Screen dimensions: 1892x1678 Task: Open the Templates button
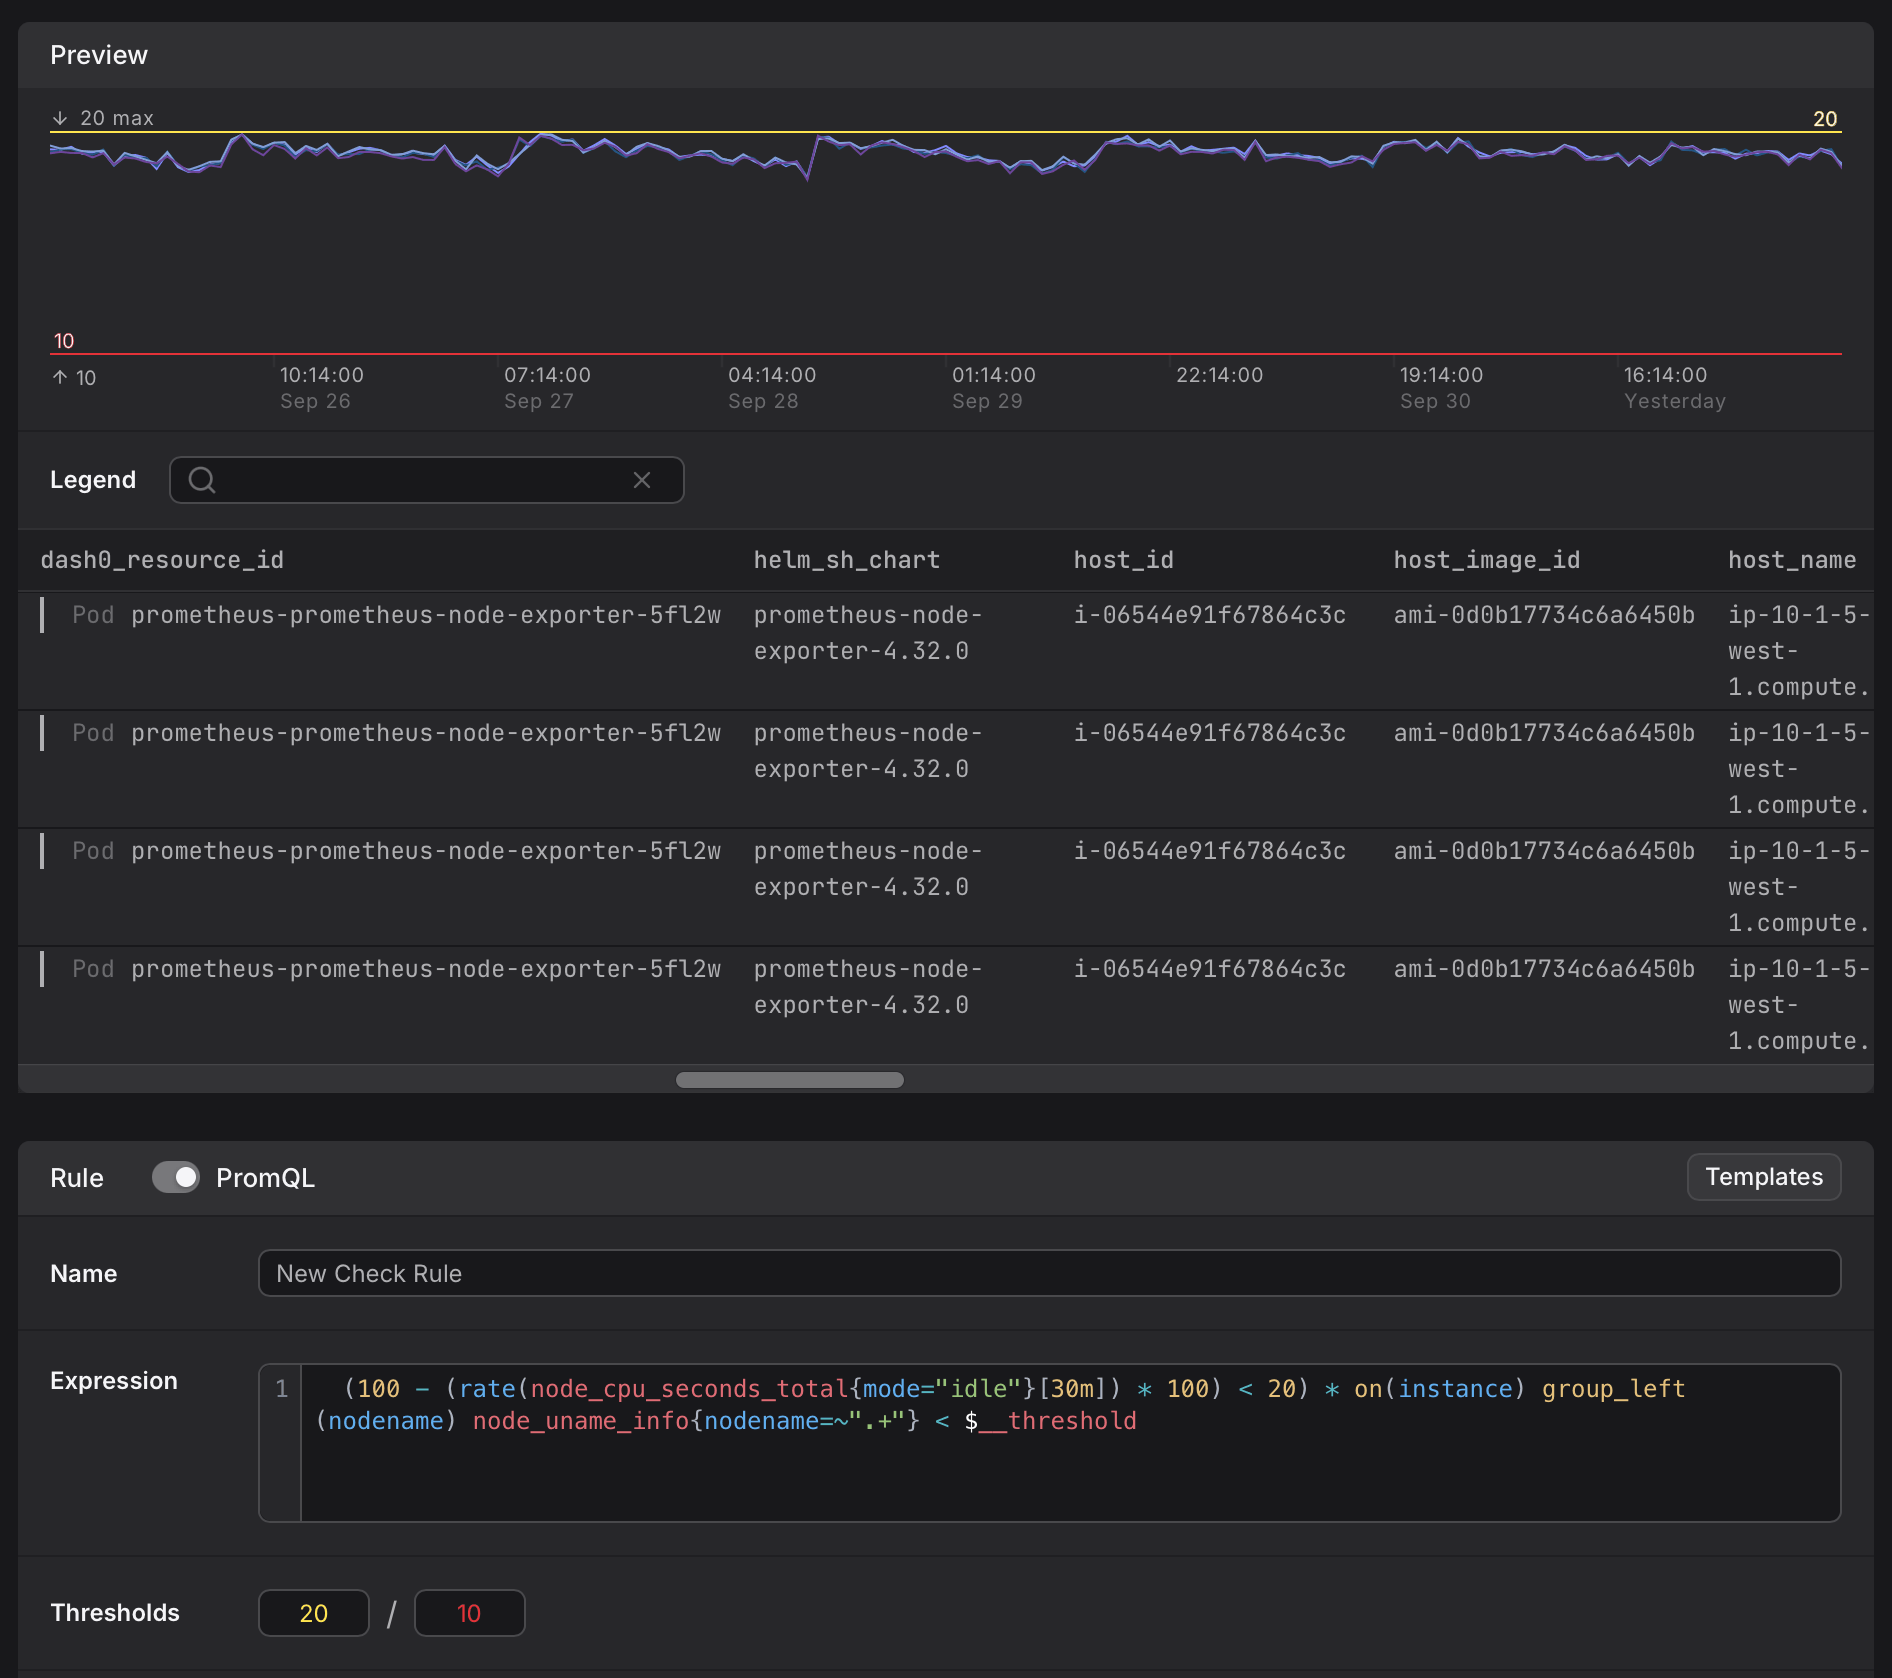1764,1177
